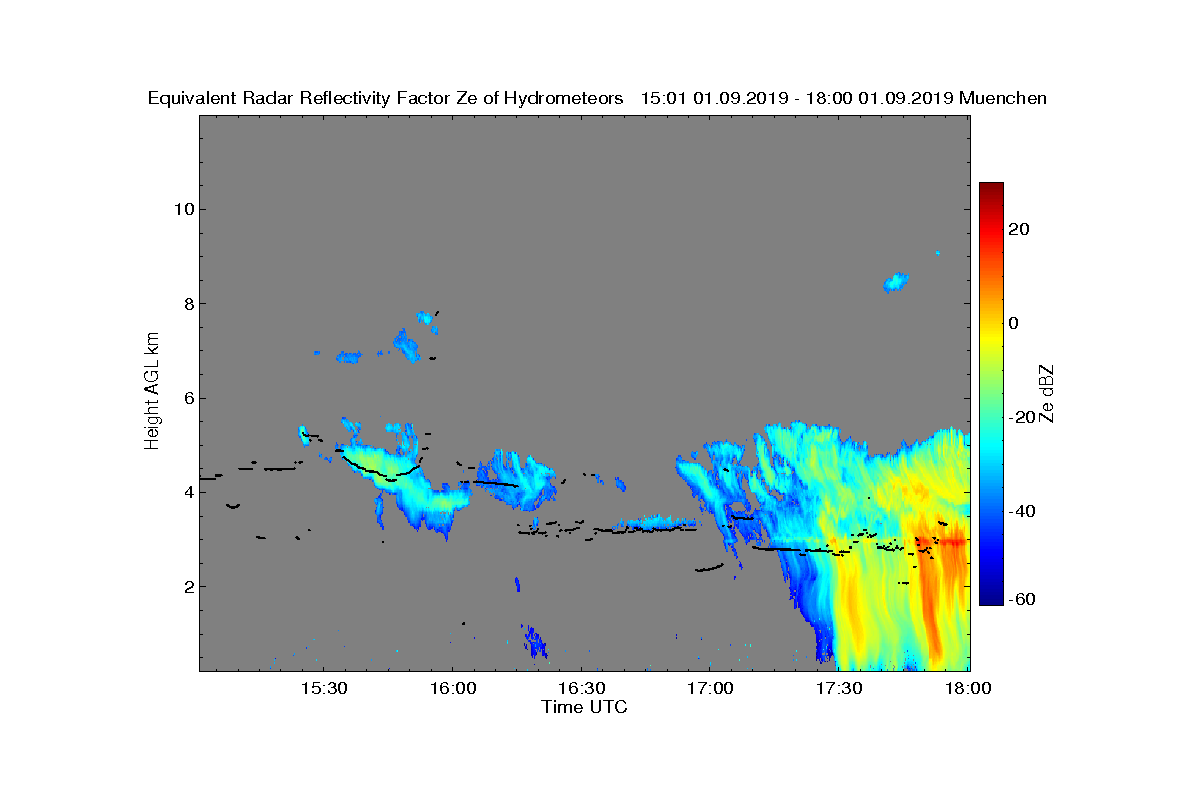Viewport: 1200px width, 800px height.
Task: Click the height tick label 8
Action: point(187,303)
